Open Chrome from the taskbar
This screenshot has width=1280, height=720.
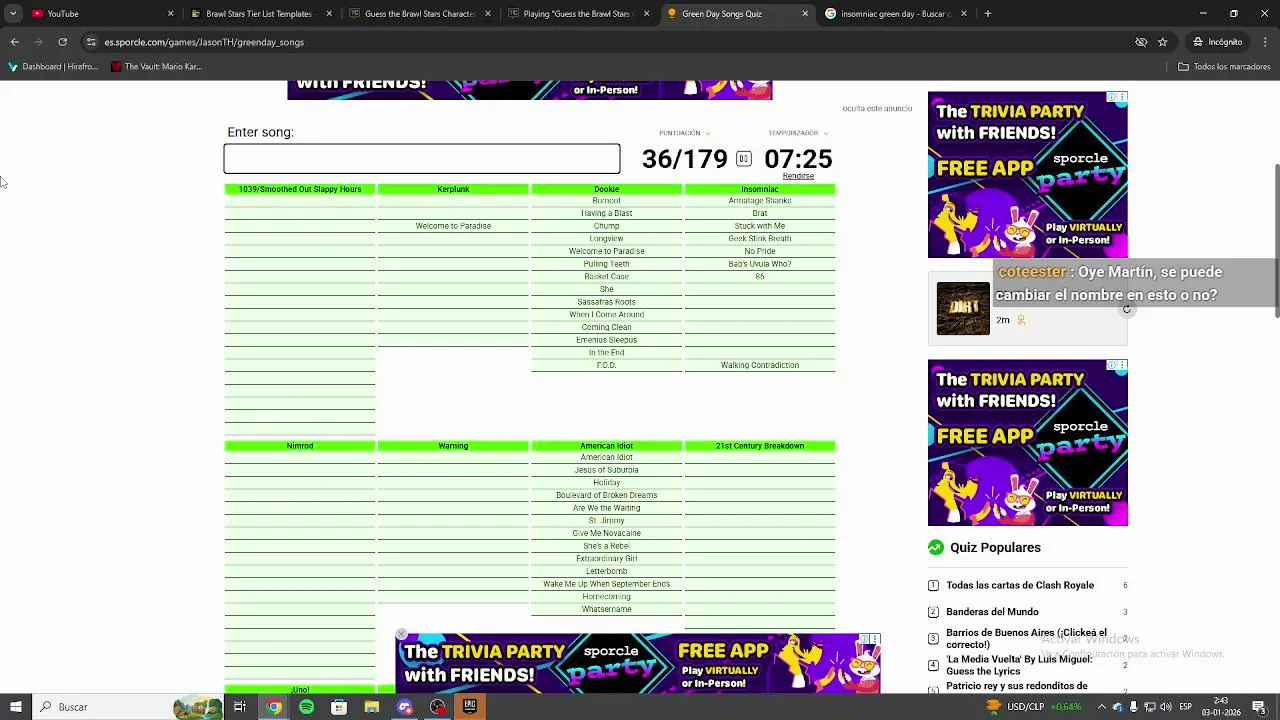(273, 707)
